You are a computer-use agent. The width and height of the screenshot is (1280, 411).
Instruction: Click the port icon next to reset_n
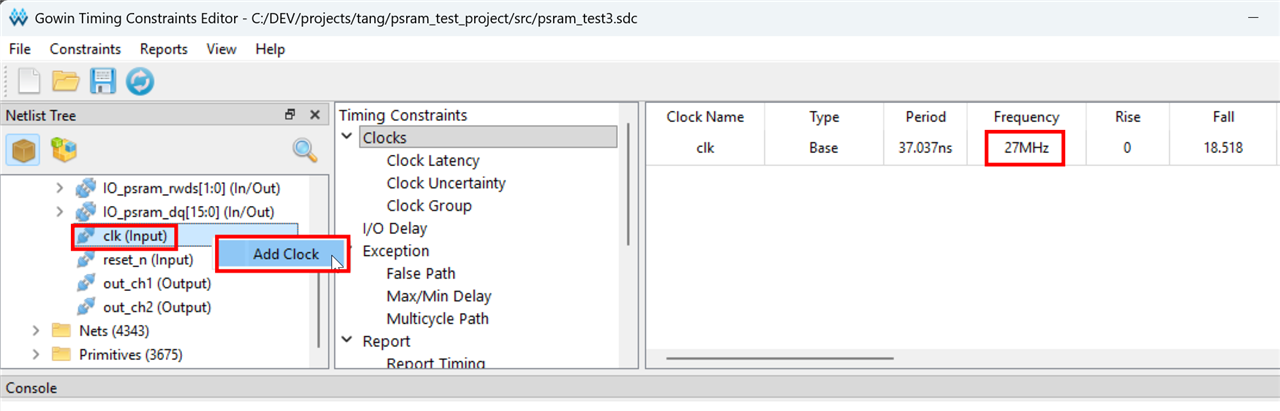pyautogui.click(x=87, y=260)
